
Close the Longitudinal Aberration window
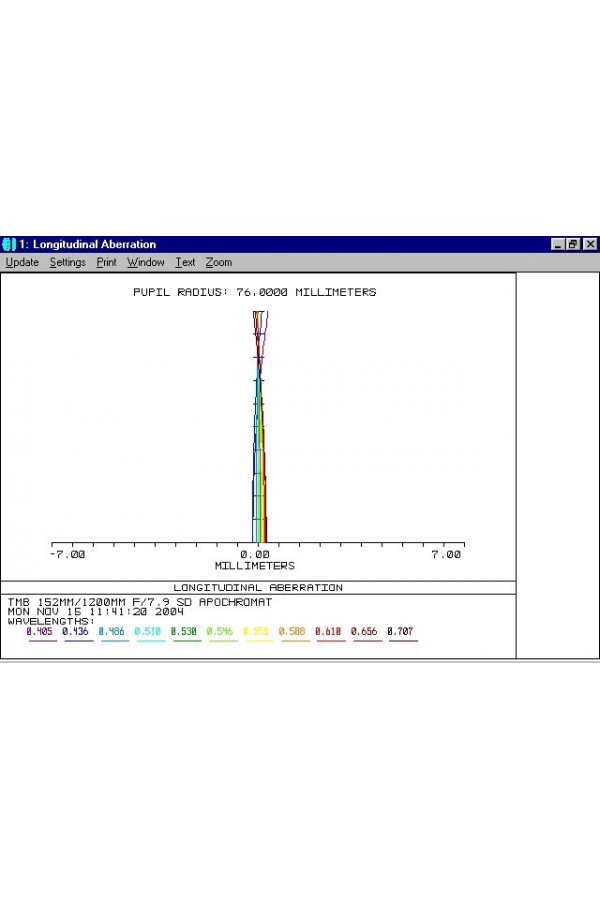point(590,244)
